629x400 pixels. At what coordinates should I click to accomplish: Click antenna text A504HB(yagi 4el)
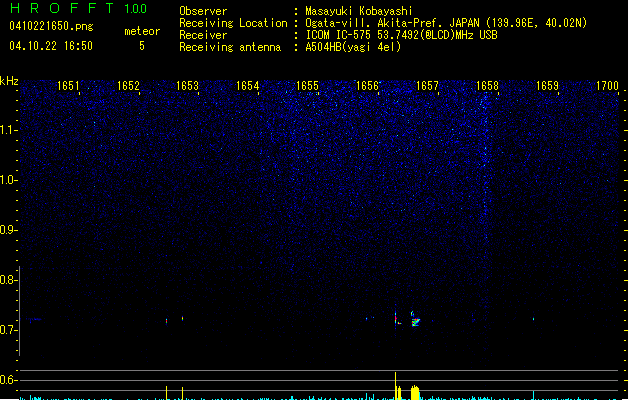(353, 47)
